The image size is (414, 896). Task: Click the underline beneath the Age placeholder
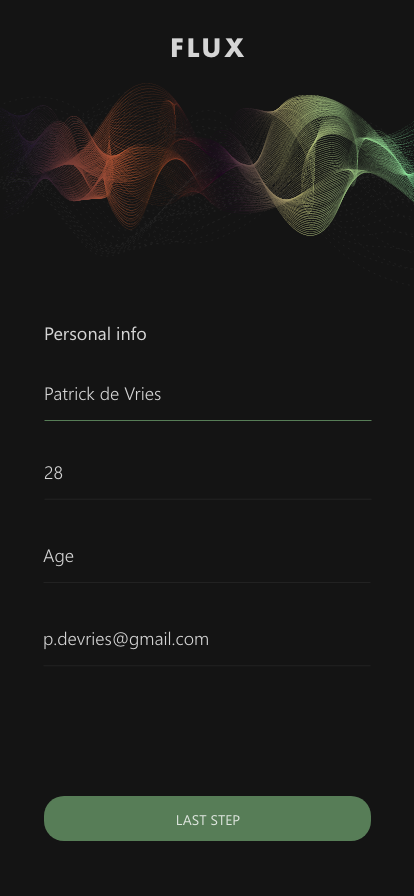point(207,583)
